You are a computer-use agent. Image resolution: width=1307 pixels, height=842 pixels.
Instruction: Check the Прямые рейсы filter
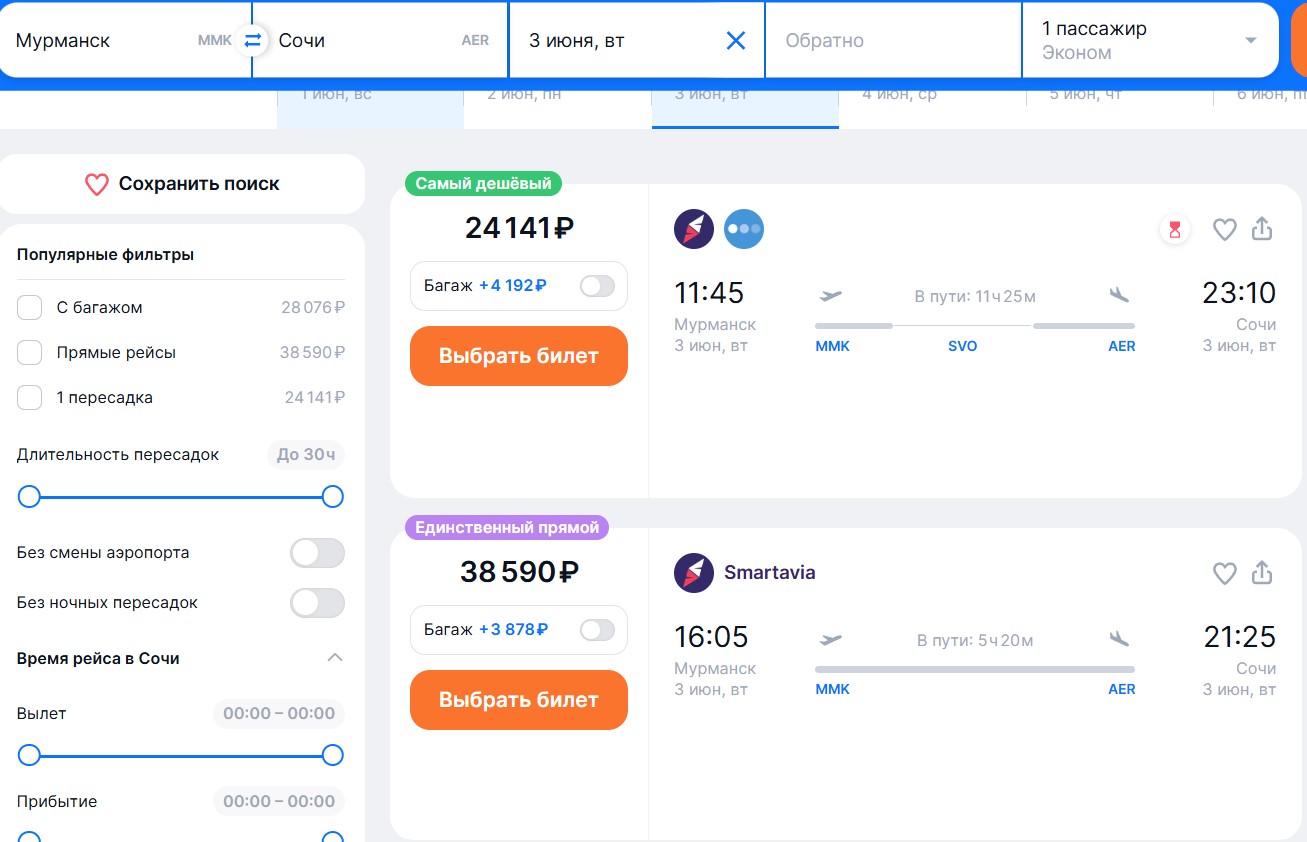pos(30,353)
